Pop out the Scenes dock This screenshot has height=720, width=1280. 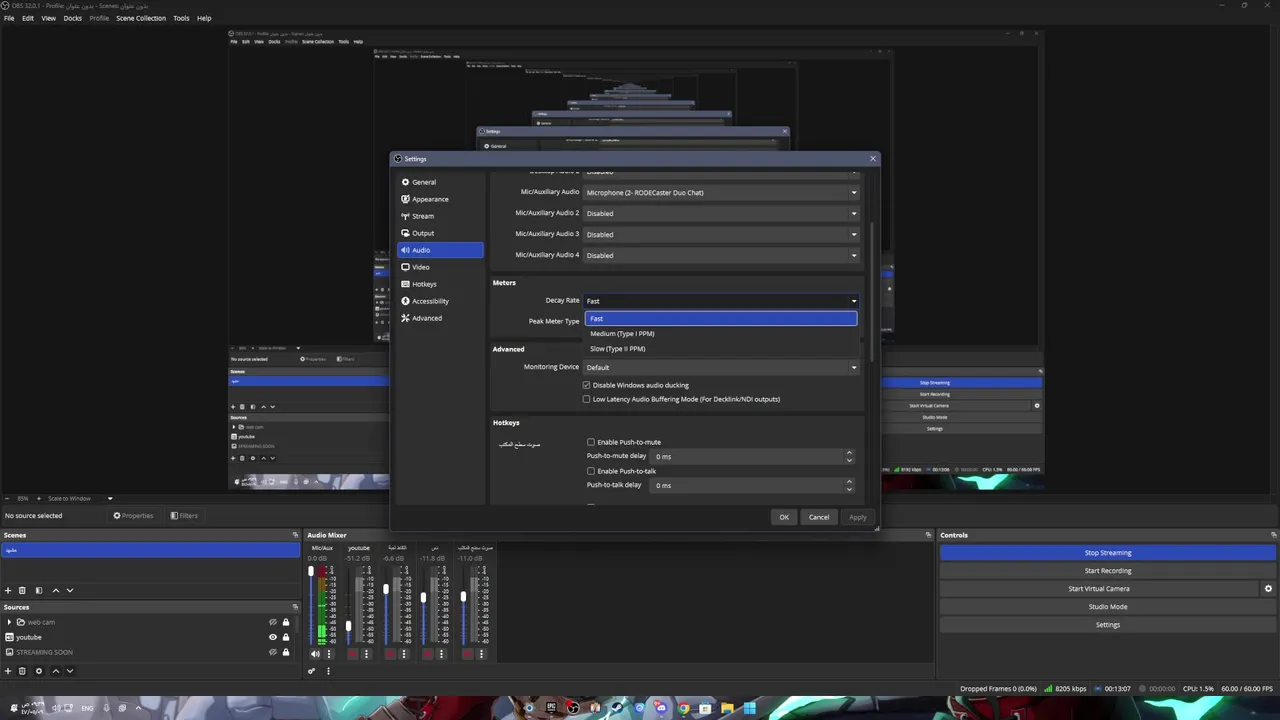click(x=295, y=535)
